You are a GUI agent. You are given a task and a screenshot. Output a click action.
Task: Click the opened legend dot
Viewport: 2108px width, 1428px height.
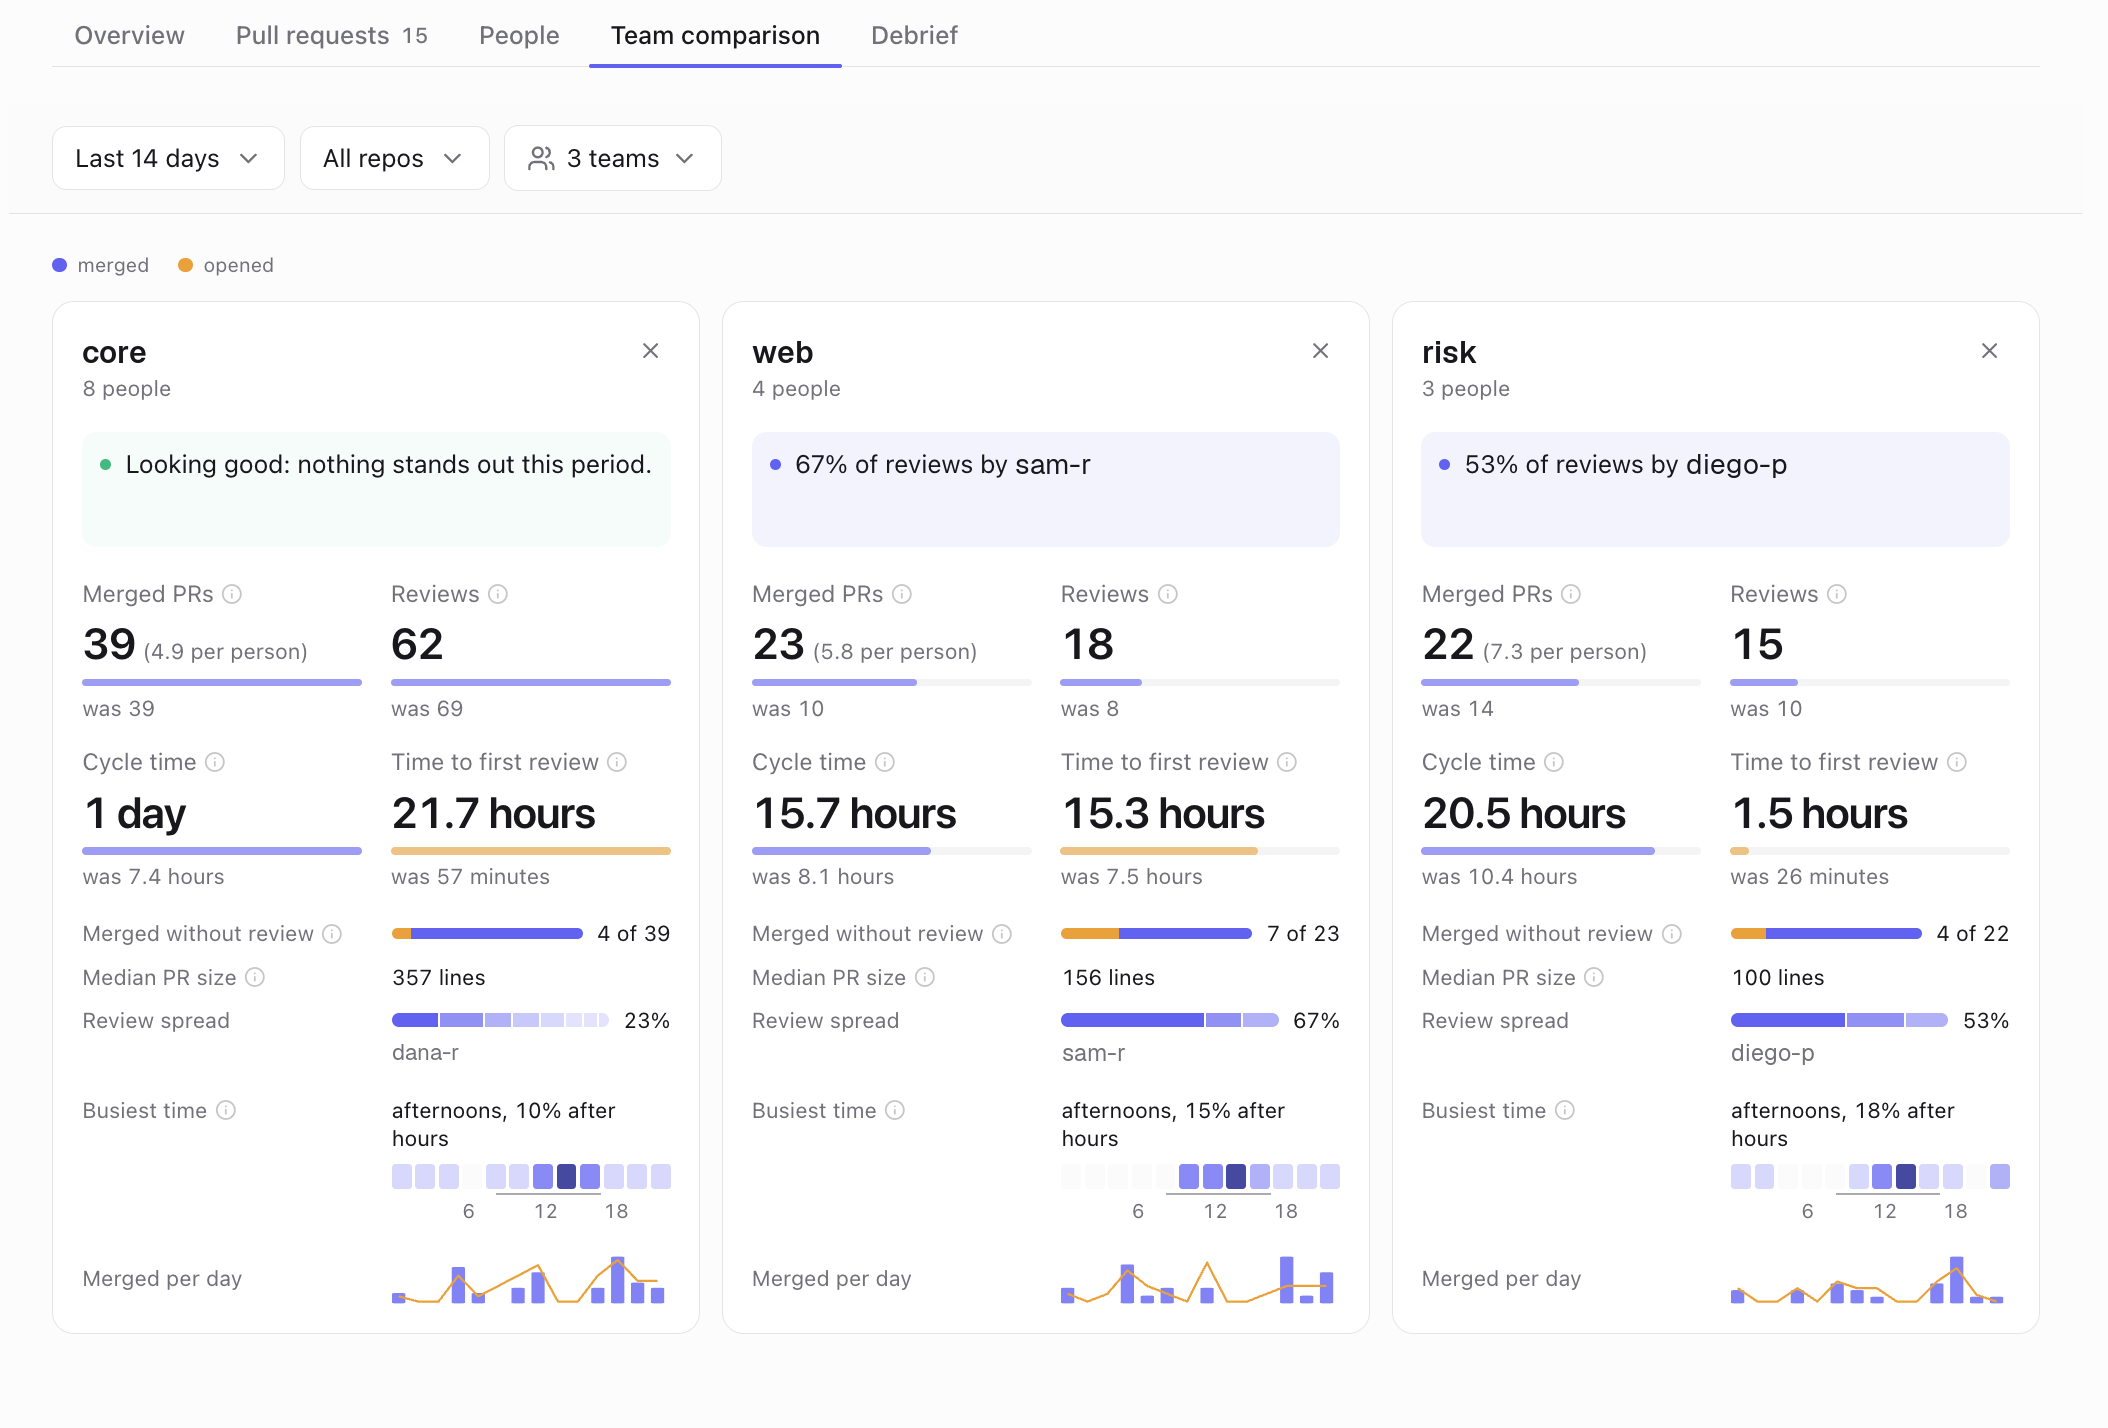click(185, 265)
